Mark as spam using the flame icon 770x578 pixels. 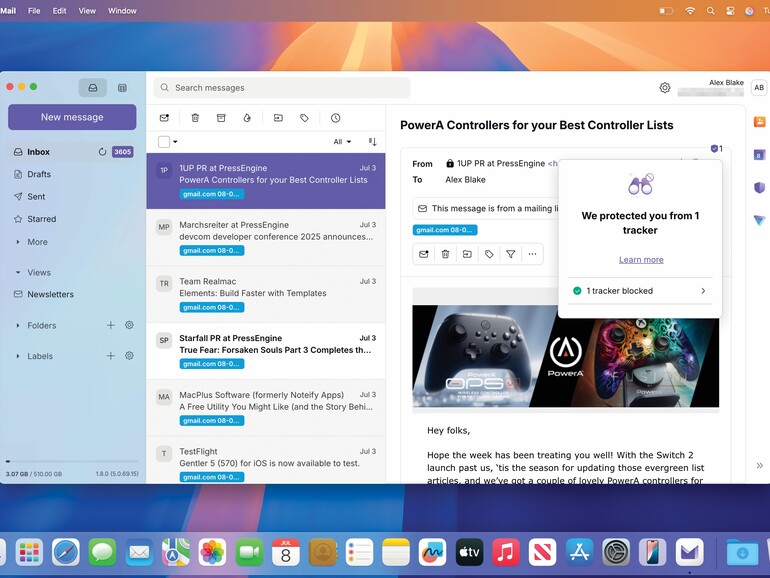(247, 118)
